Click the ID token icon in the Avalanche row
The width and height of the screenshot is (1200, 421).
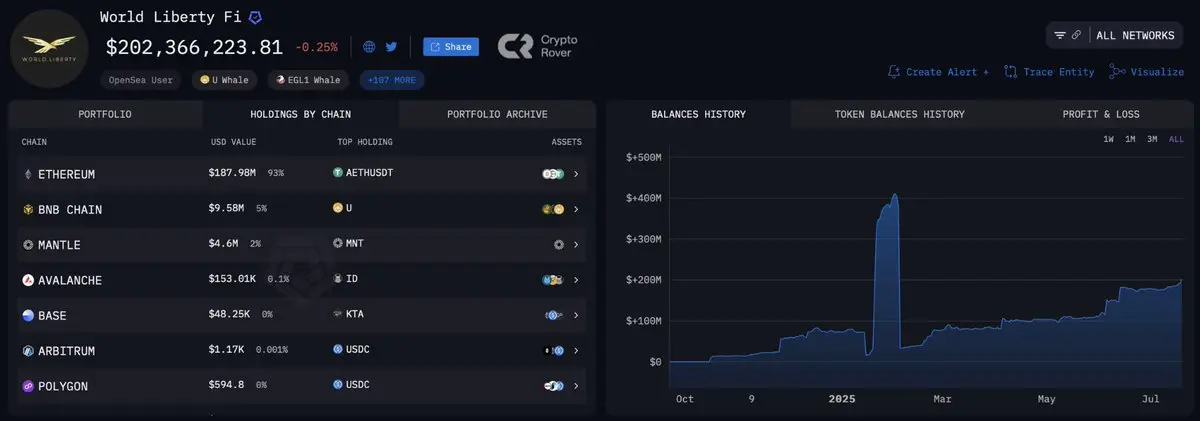(x=338, y=278)
